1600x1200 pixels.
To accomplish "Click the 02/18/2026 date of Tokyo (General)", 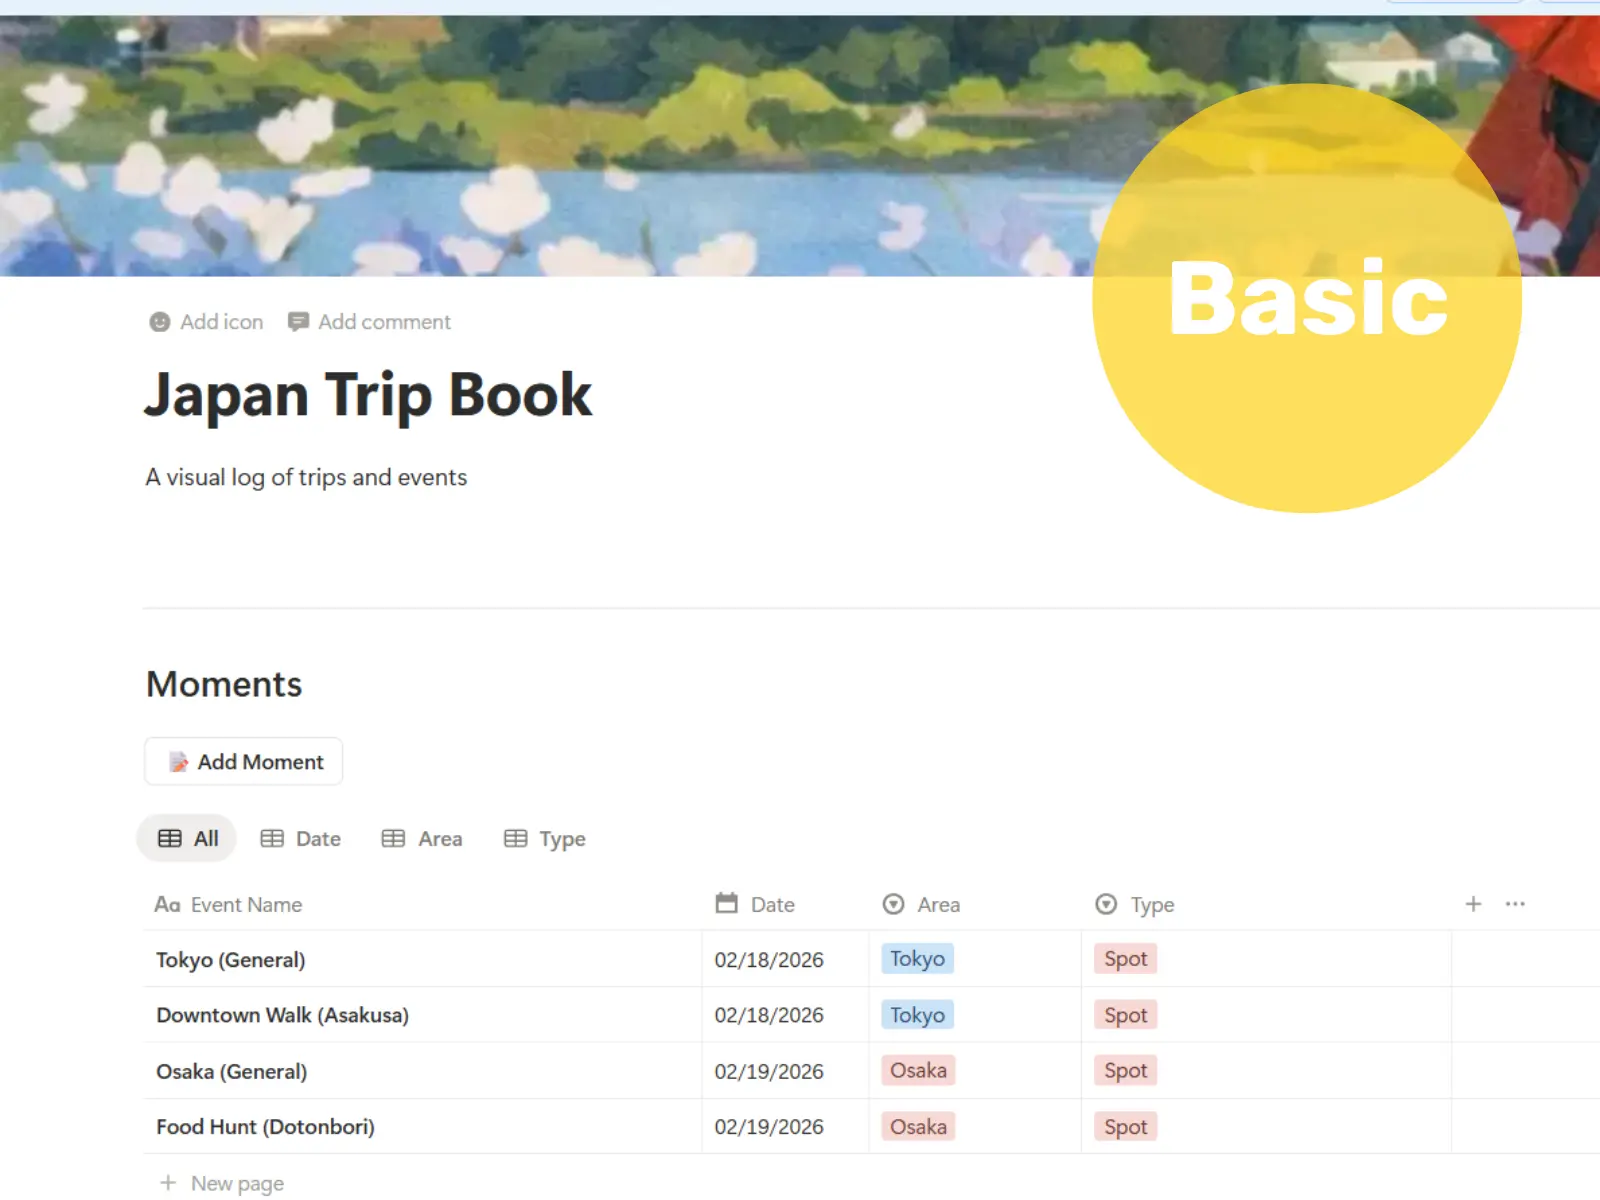I will [x=769, y=960].
